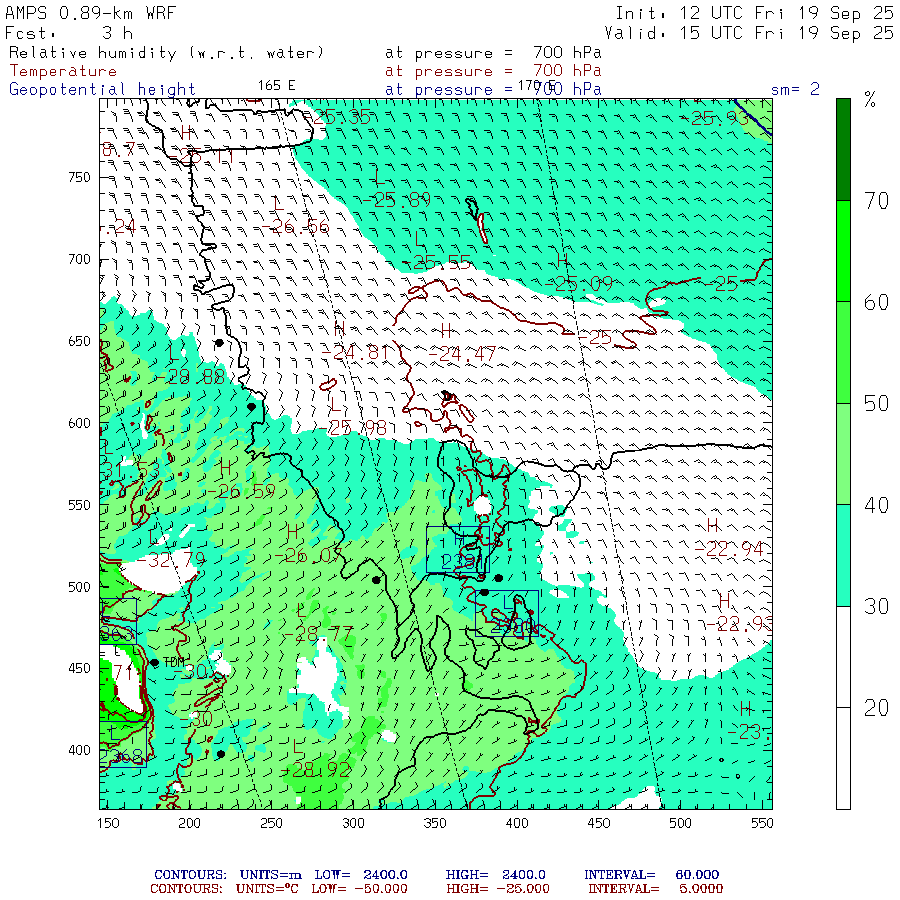Click the dark green legend segment above 70

click(844, 148)
